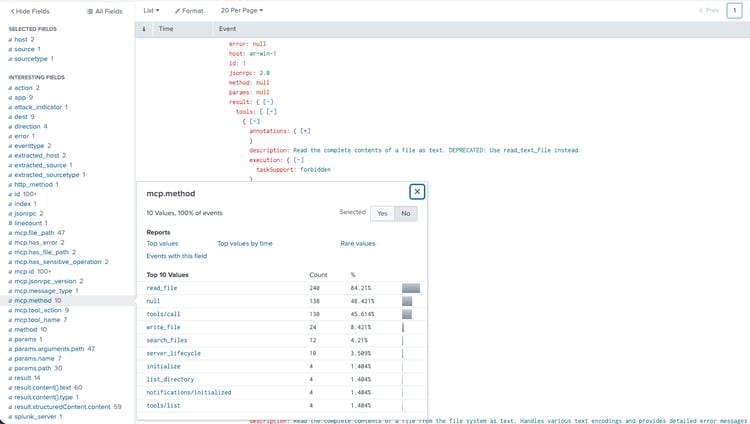The image size is (750, 424).
Task: Click the tools/call percentage bar
Action: point(408,314)
